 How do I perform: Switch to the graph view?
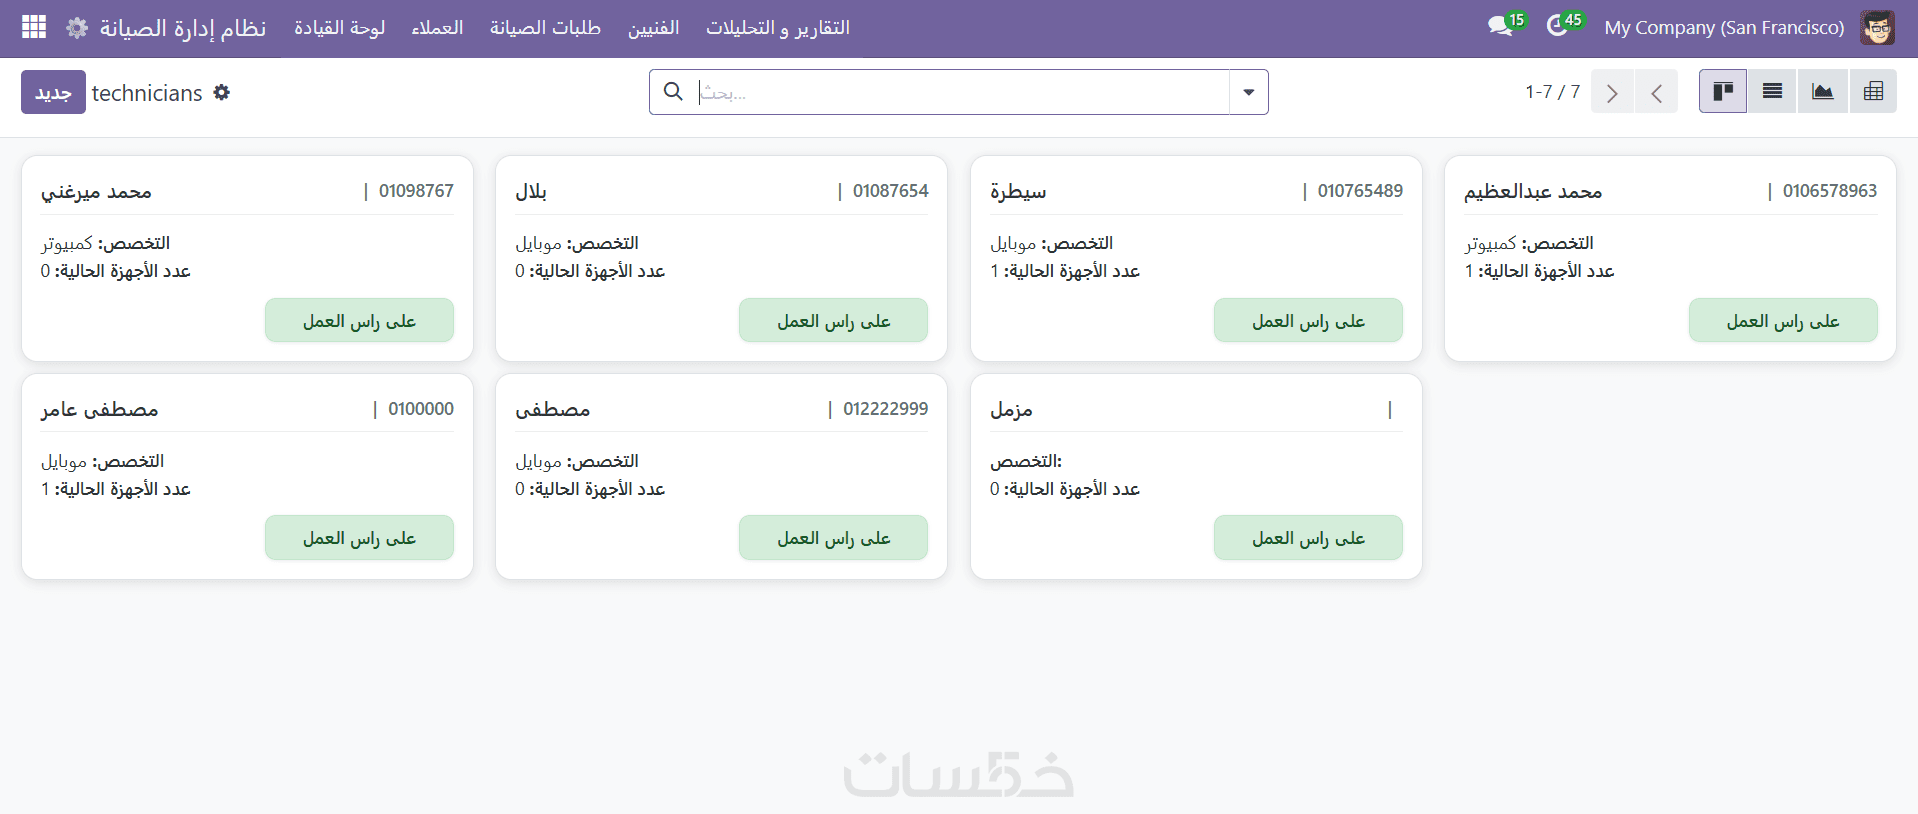coord(1822,92)
